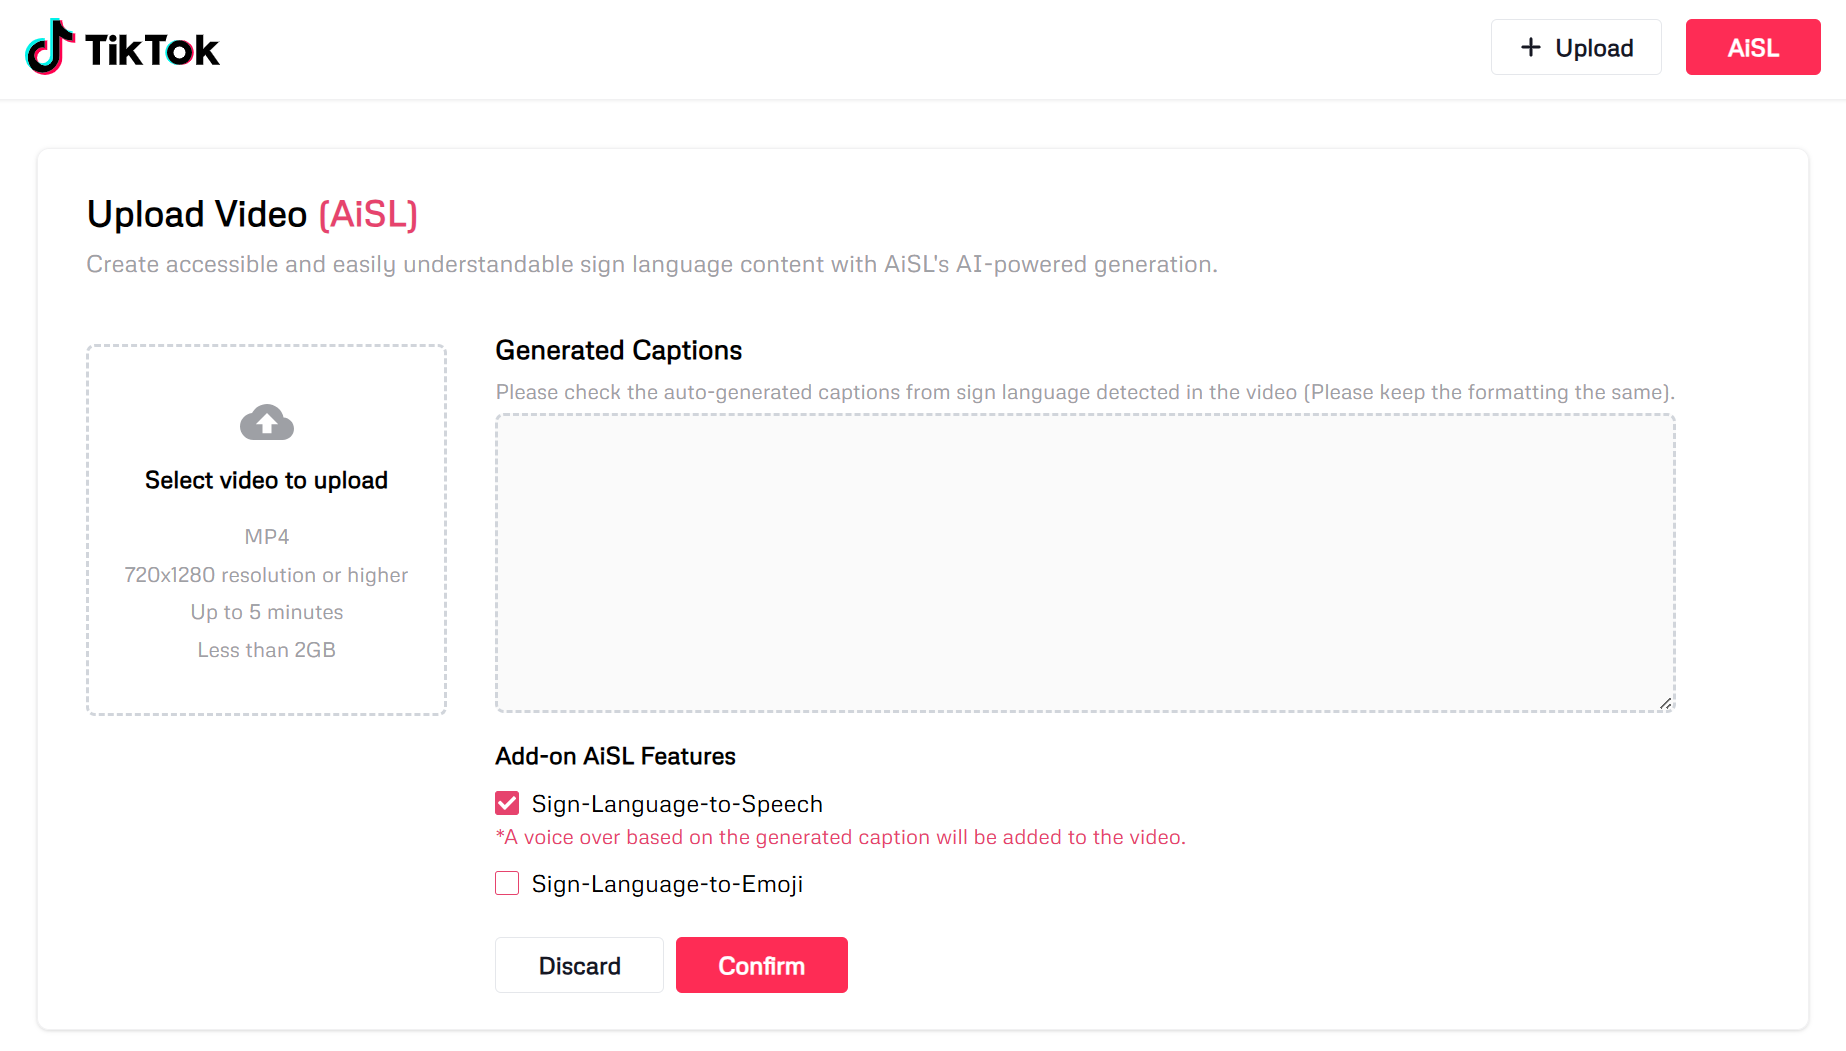Image resolution: width=1846 pixels, height=1051 pixels.
Task: Click Select video to upload text
Action: (266, 480)
